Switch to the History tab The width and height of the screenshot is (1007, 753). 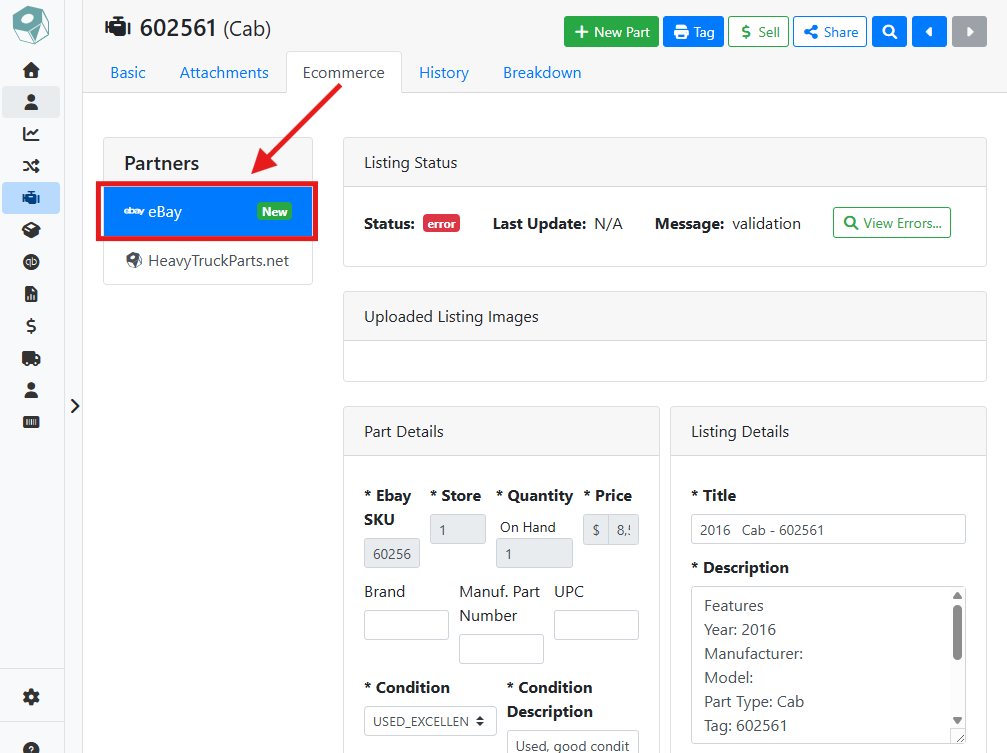pyautogui.click(x=444, y=73)
